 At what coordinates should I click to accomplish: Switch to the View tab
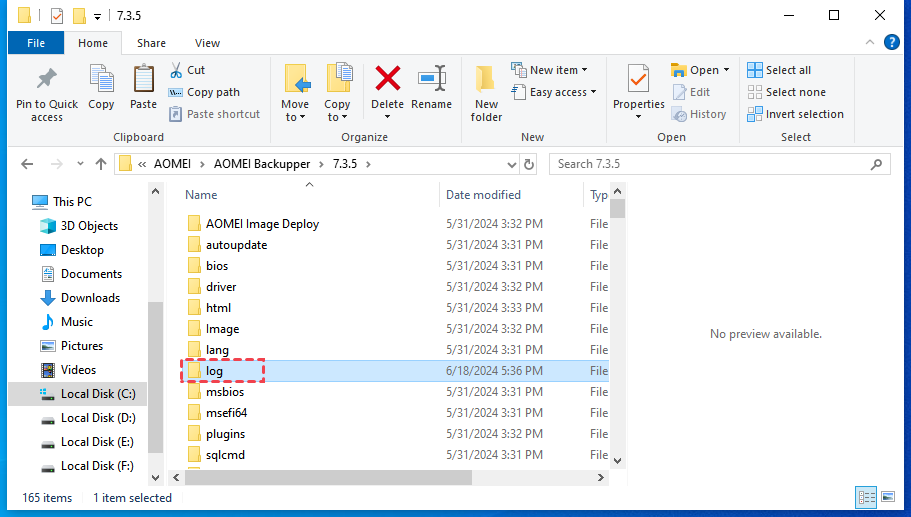(207, 43)
